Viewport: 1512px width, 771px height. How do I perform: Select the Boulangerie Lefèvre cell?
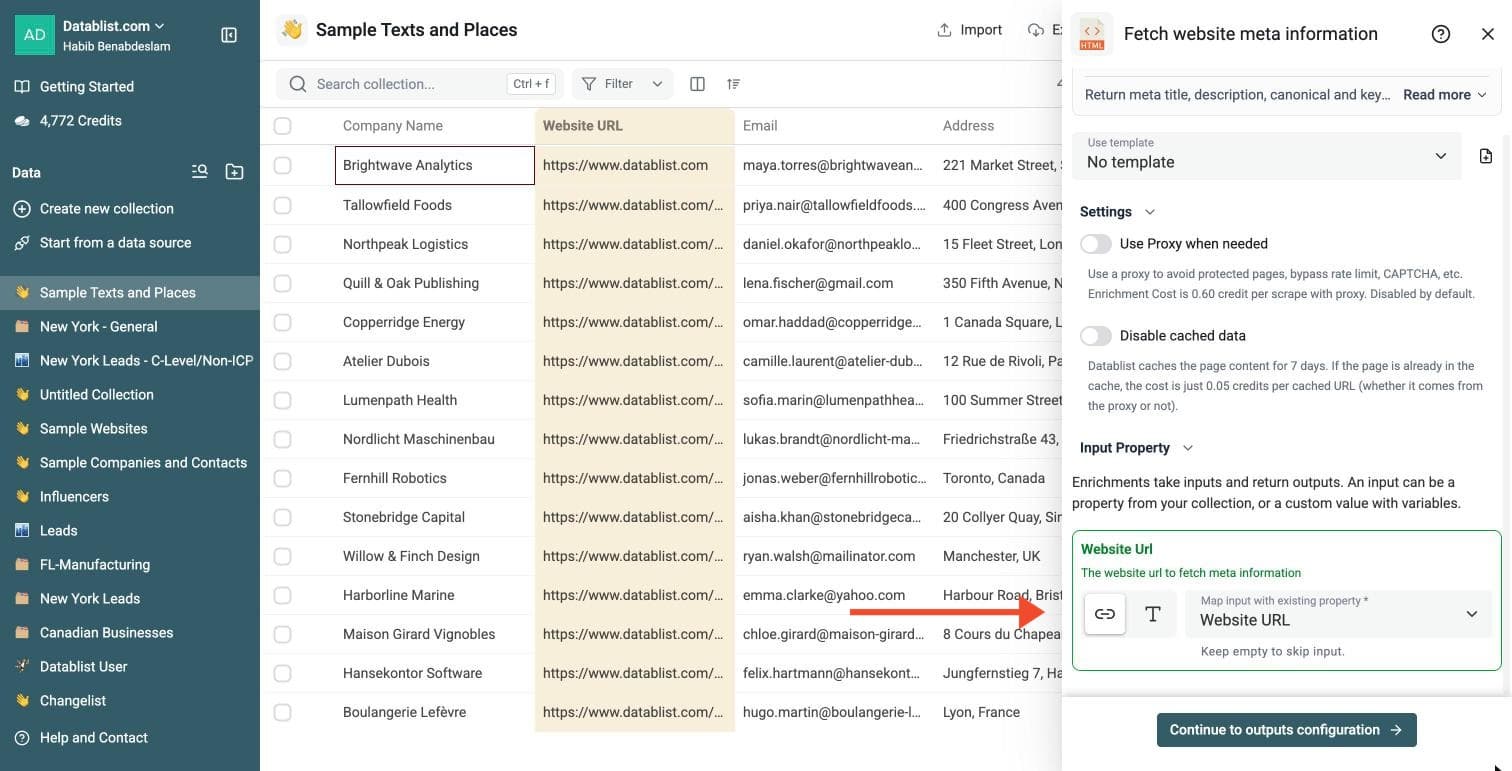(x=435, y=712)
